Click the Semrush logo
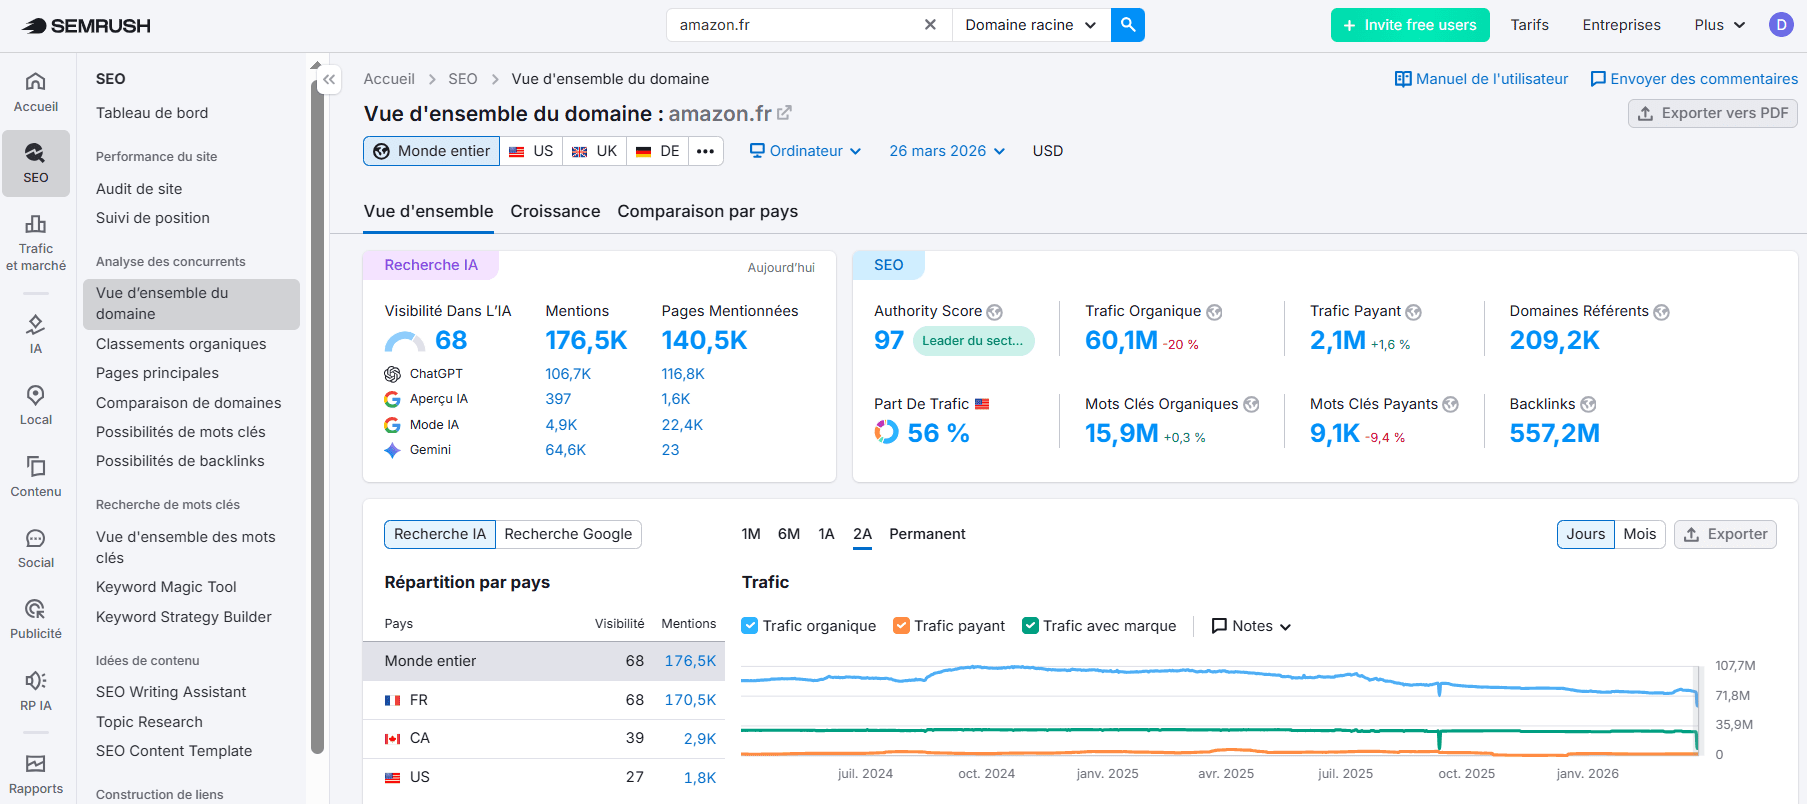This screenshot has height=804, width=1807. pyautogui.click(x=86, y=25)
